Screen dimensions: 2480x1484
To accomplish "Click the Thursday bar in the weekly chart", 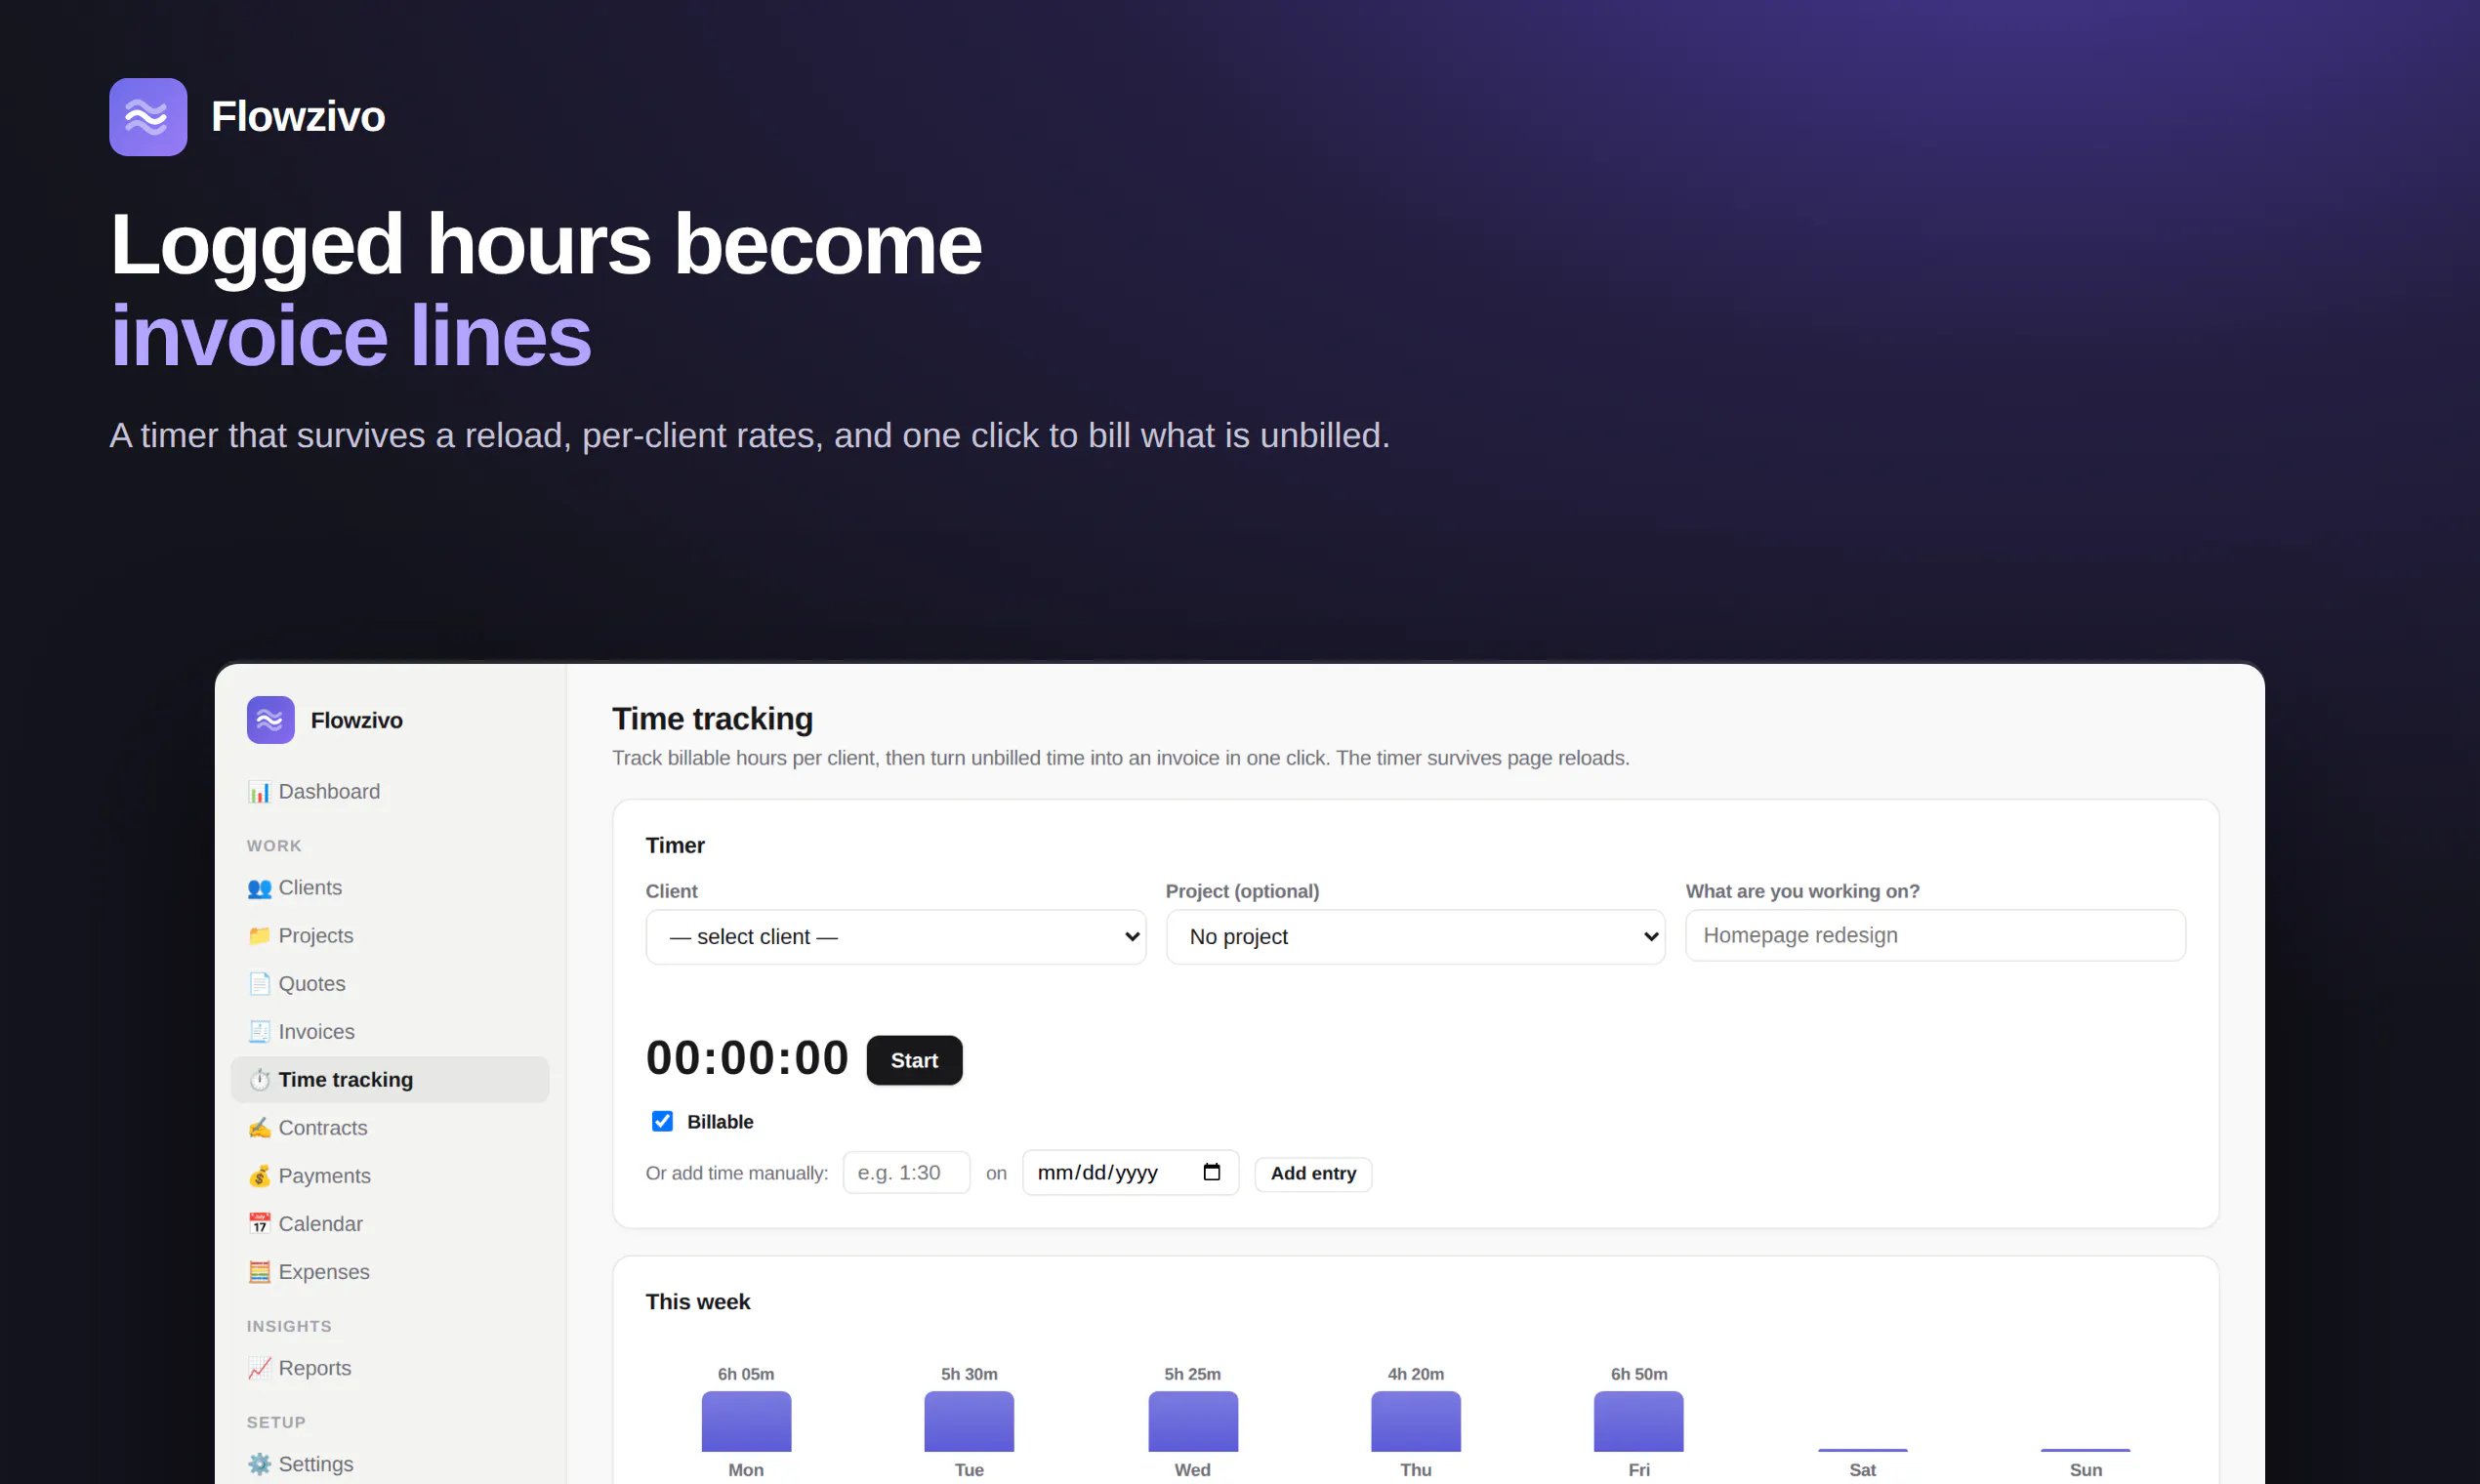I will click(x=1416, y=1421).
